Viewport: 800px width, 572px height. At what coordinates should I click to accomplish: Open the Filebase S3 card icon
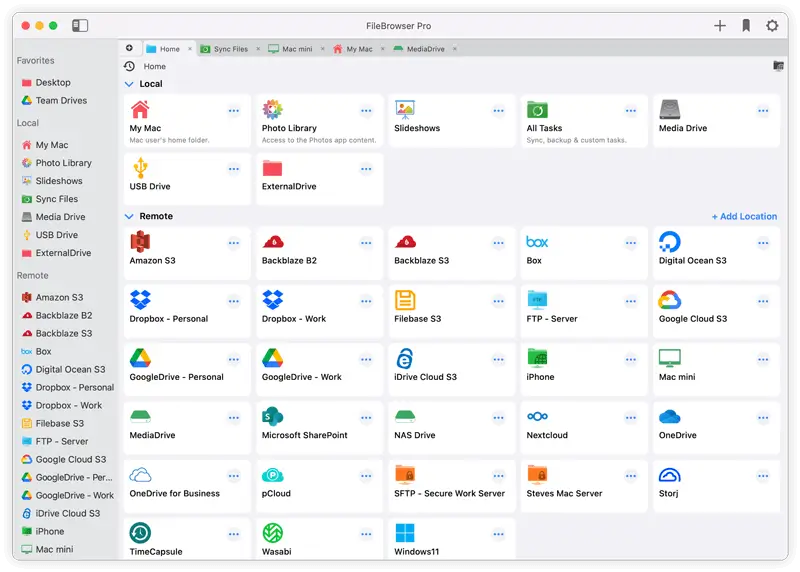coord(405,300)
